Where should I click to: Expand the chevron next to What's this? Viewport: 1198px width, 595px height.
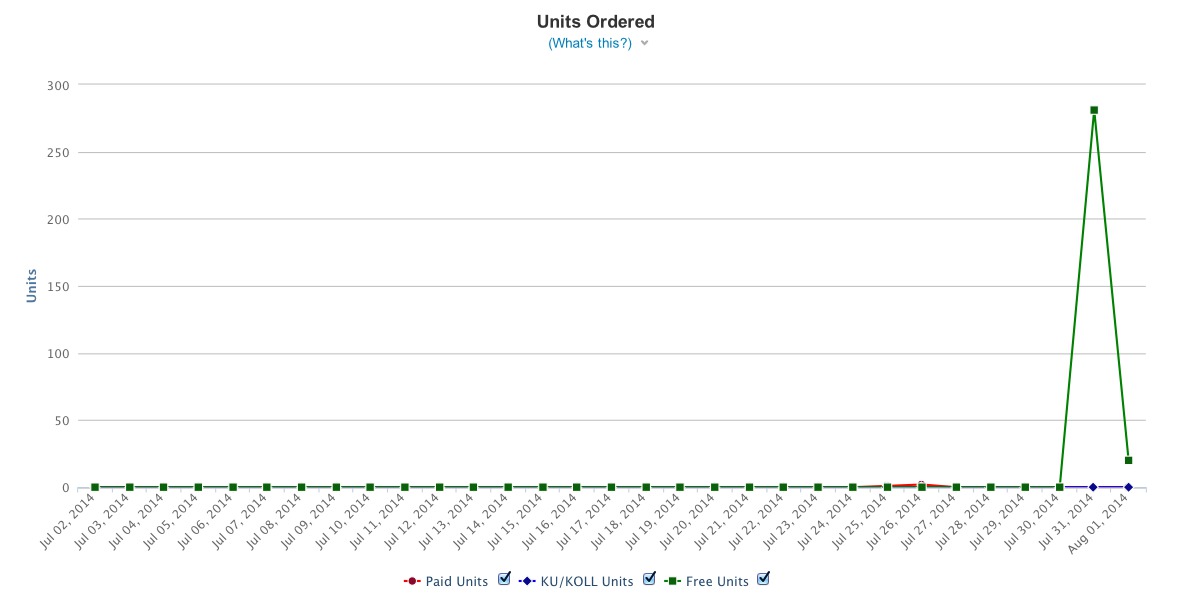[x=645, y=43]
